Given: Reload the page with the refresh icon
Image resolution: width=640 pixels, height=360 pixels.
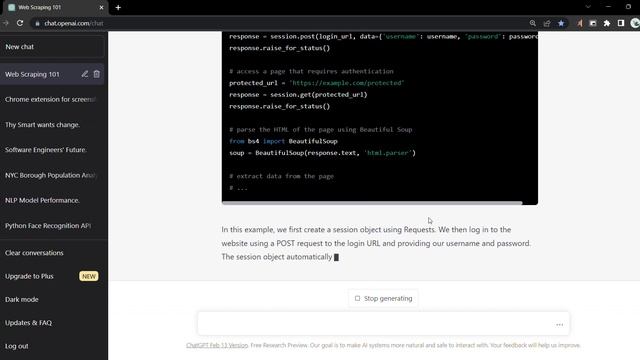Looking at the screenshot, I should pyautogui.click(x=20, y=23).
